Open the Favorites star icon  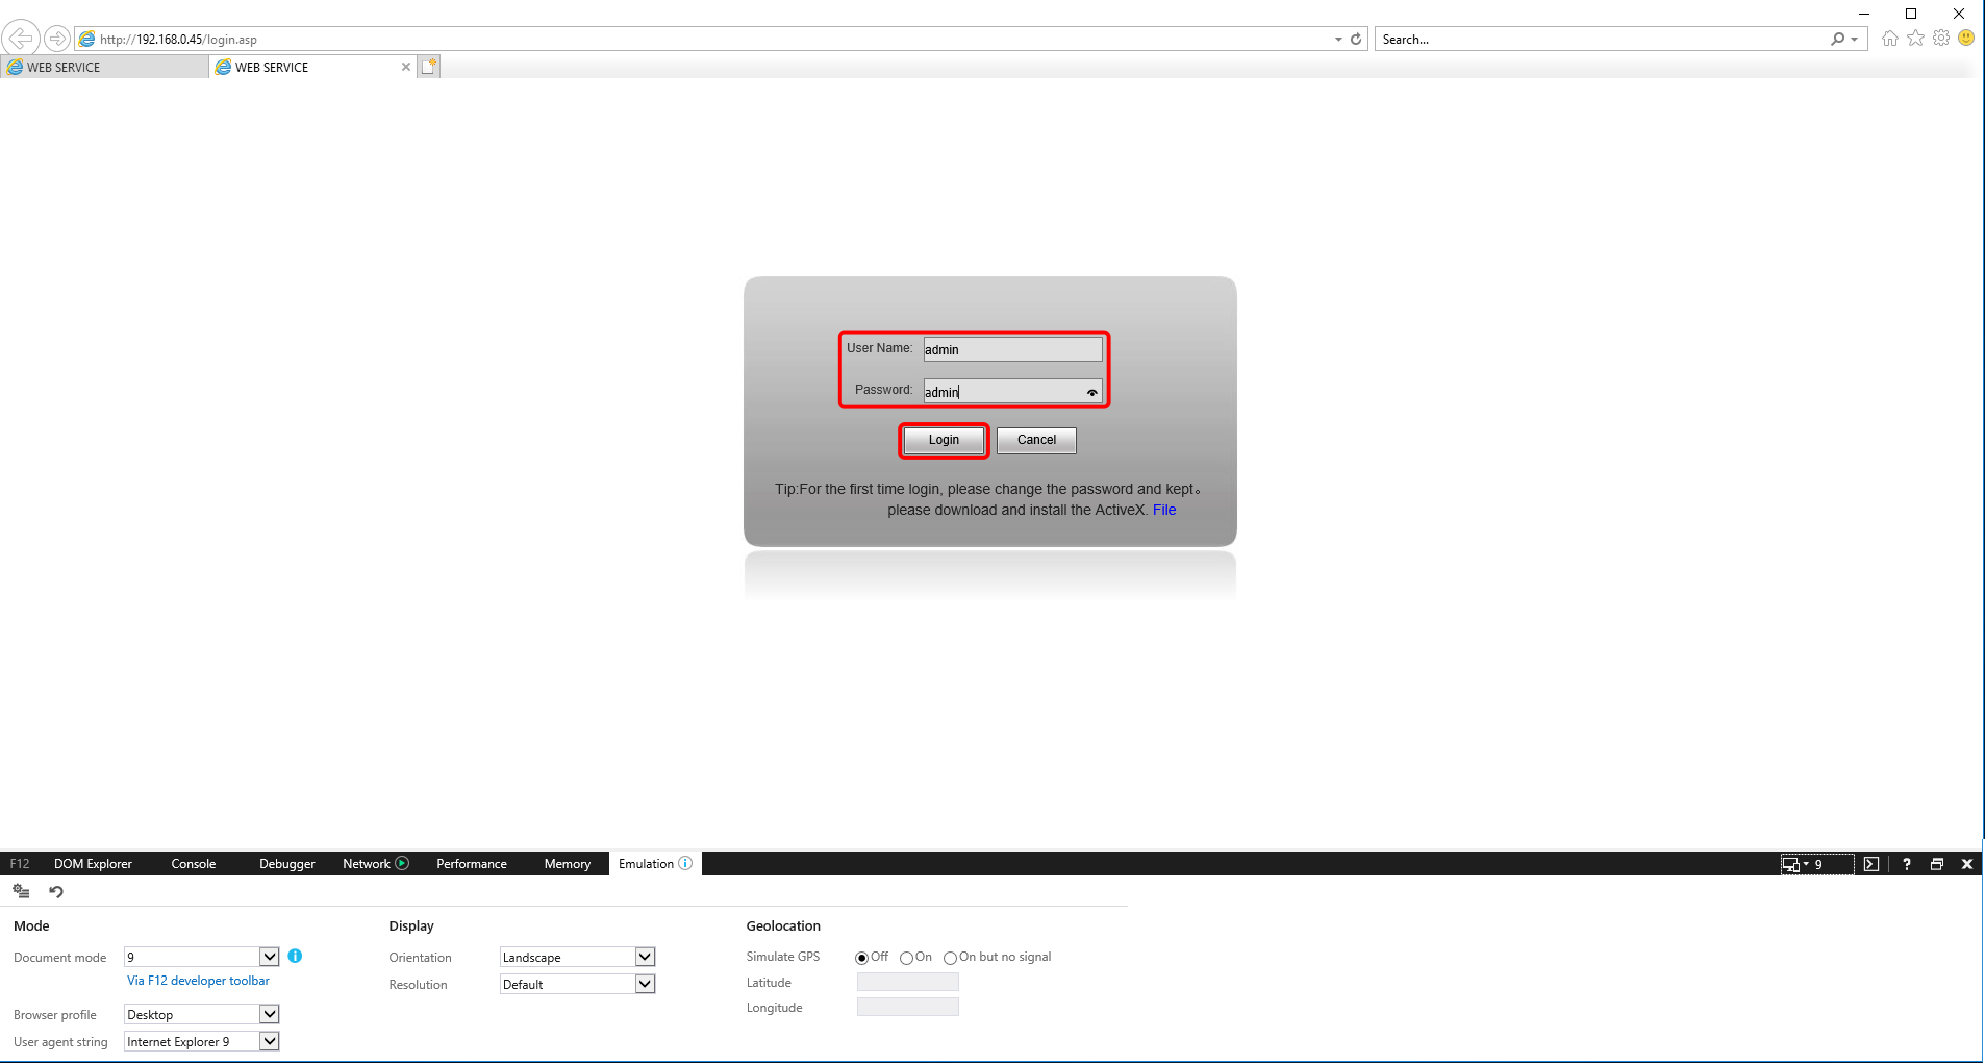[1915, 38]
